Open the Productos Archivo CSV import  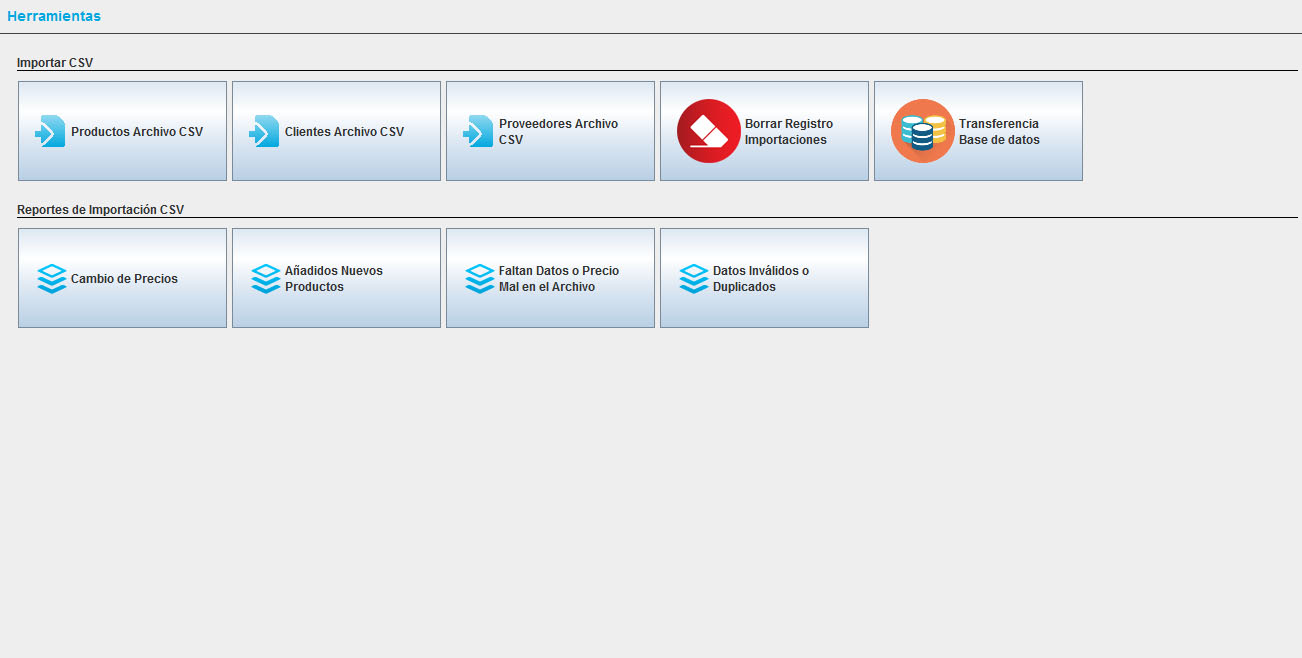(x=137, y=132)
